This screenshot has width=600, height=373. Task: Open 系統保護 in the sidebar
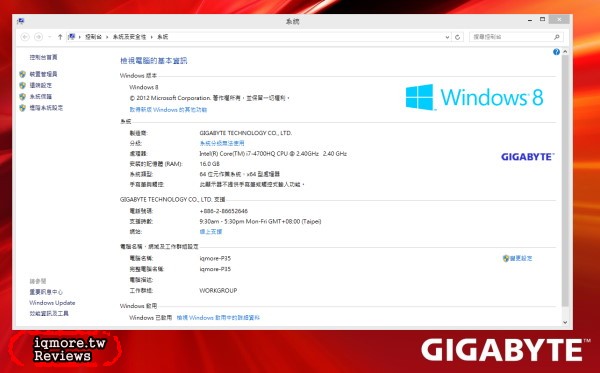click(41, 96)
